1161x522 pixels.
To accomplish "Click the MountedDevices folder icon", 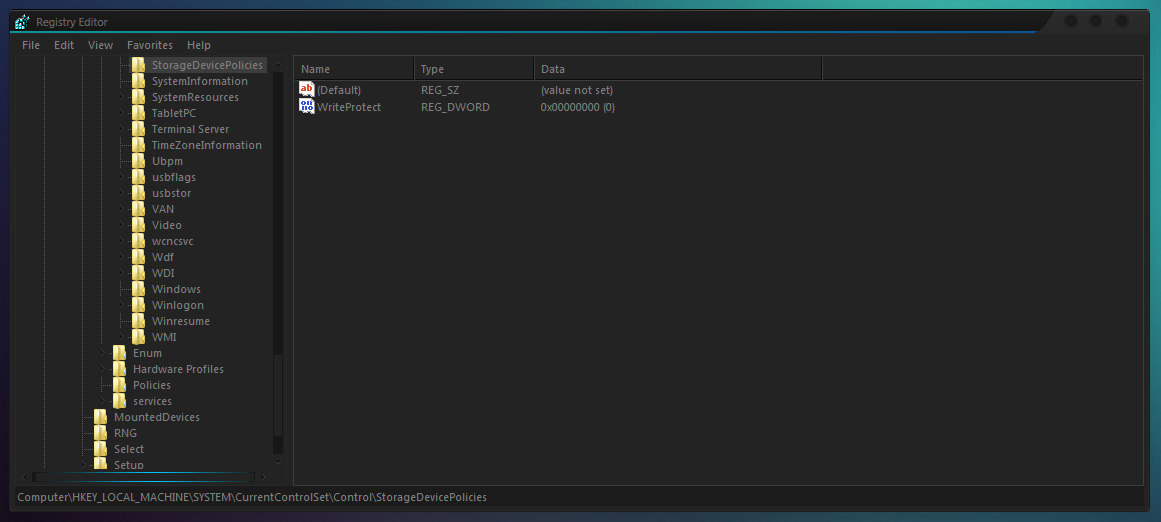I will (x=101, y=417).
